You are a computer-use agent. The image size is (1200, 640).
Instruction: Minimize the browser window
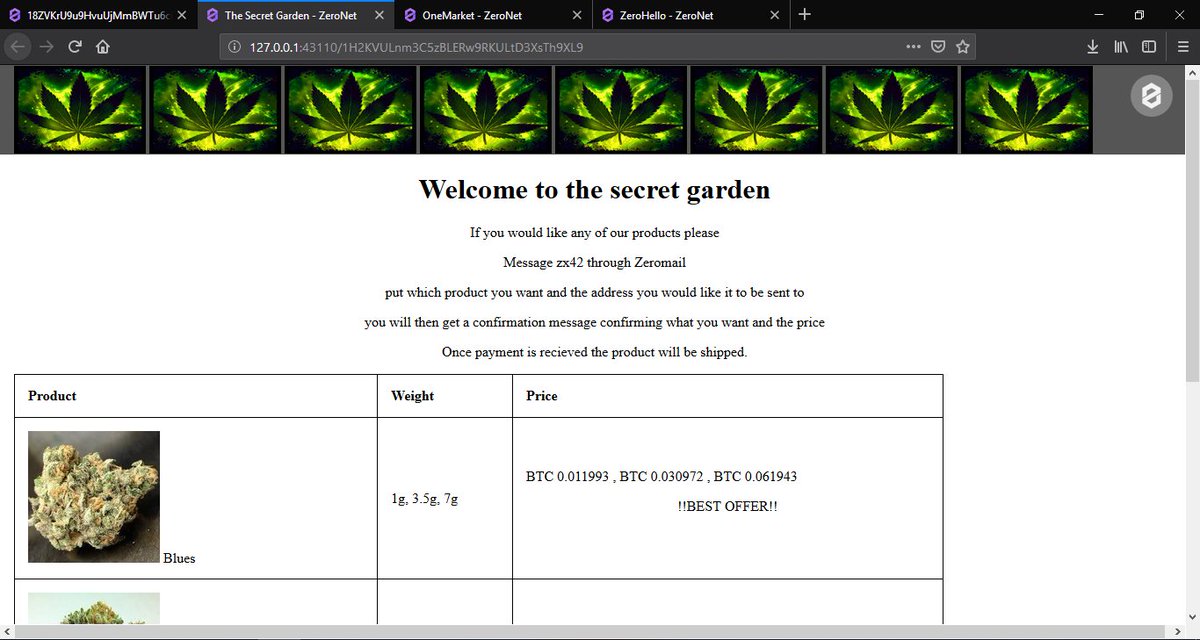click(x=1099, y=15)
